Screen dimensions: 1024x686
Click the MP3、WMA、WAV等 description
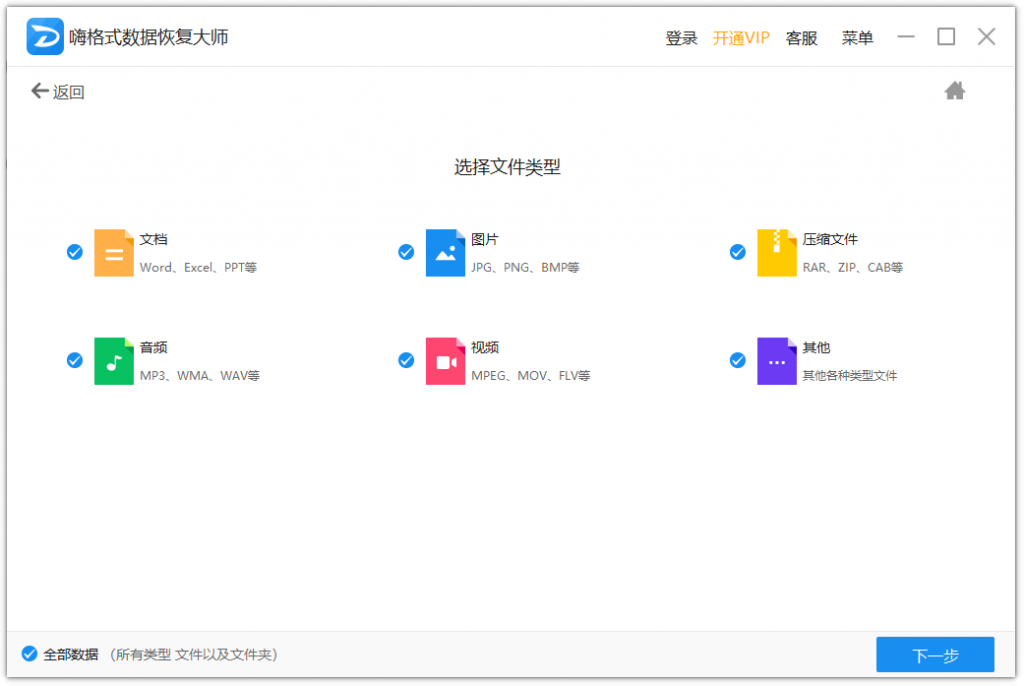coord(200,376)
